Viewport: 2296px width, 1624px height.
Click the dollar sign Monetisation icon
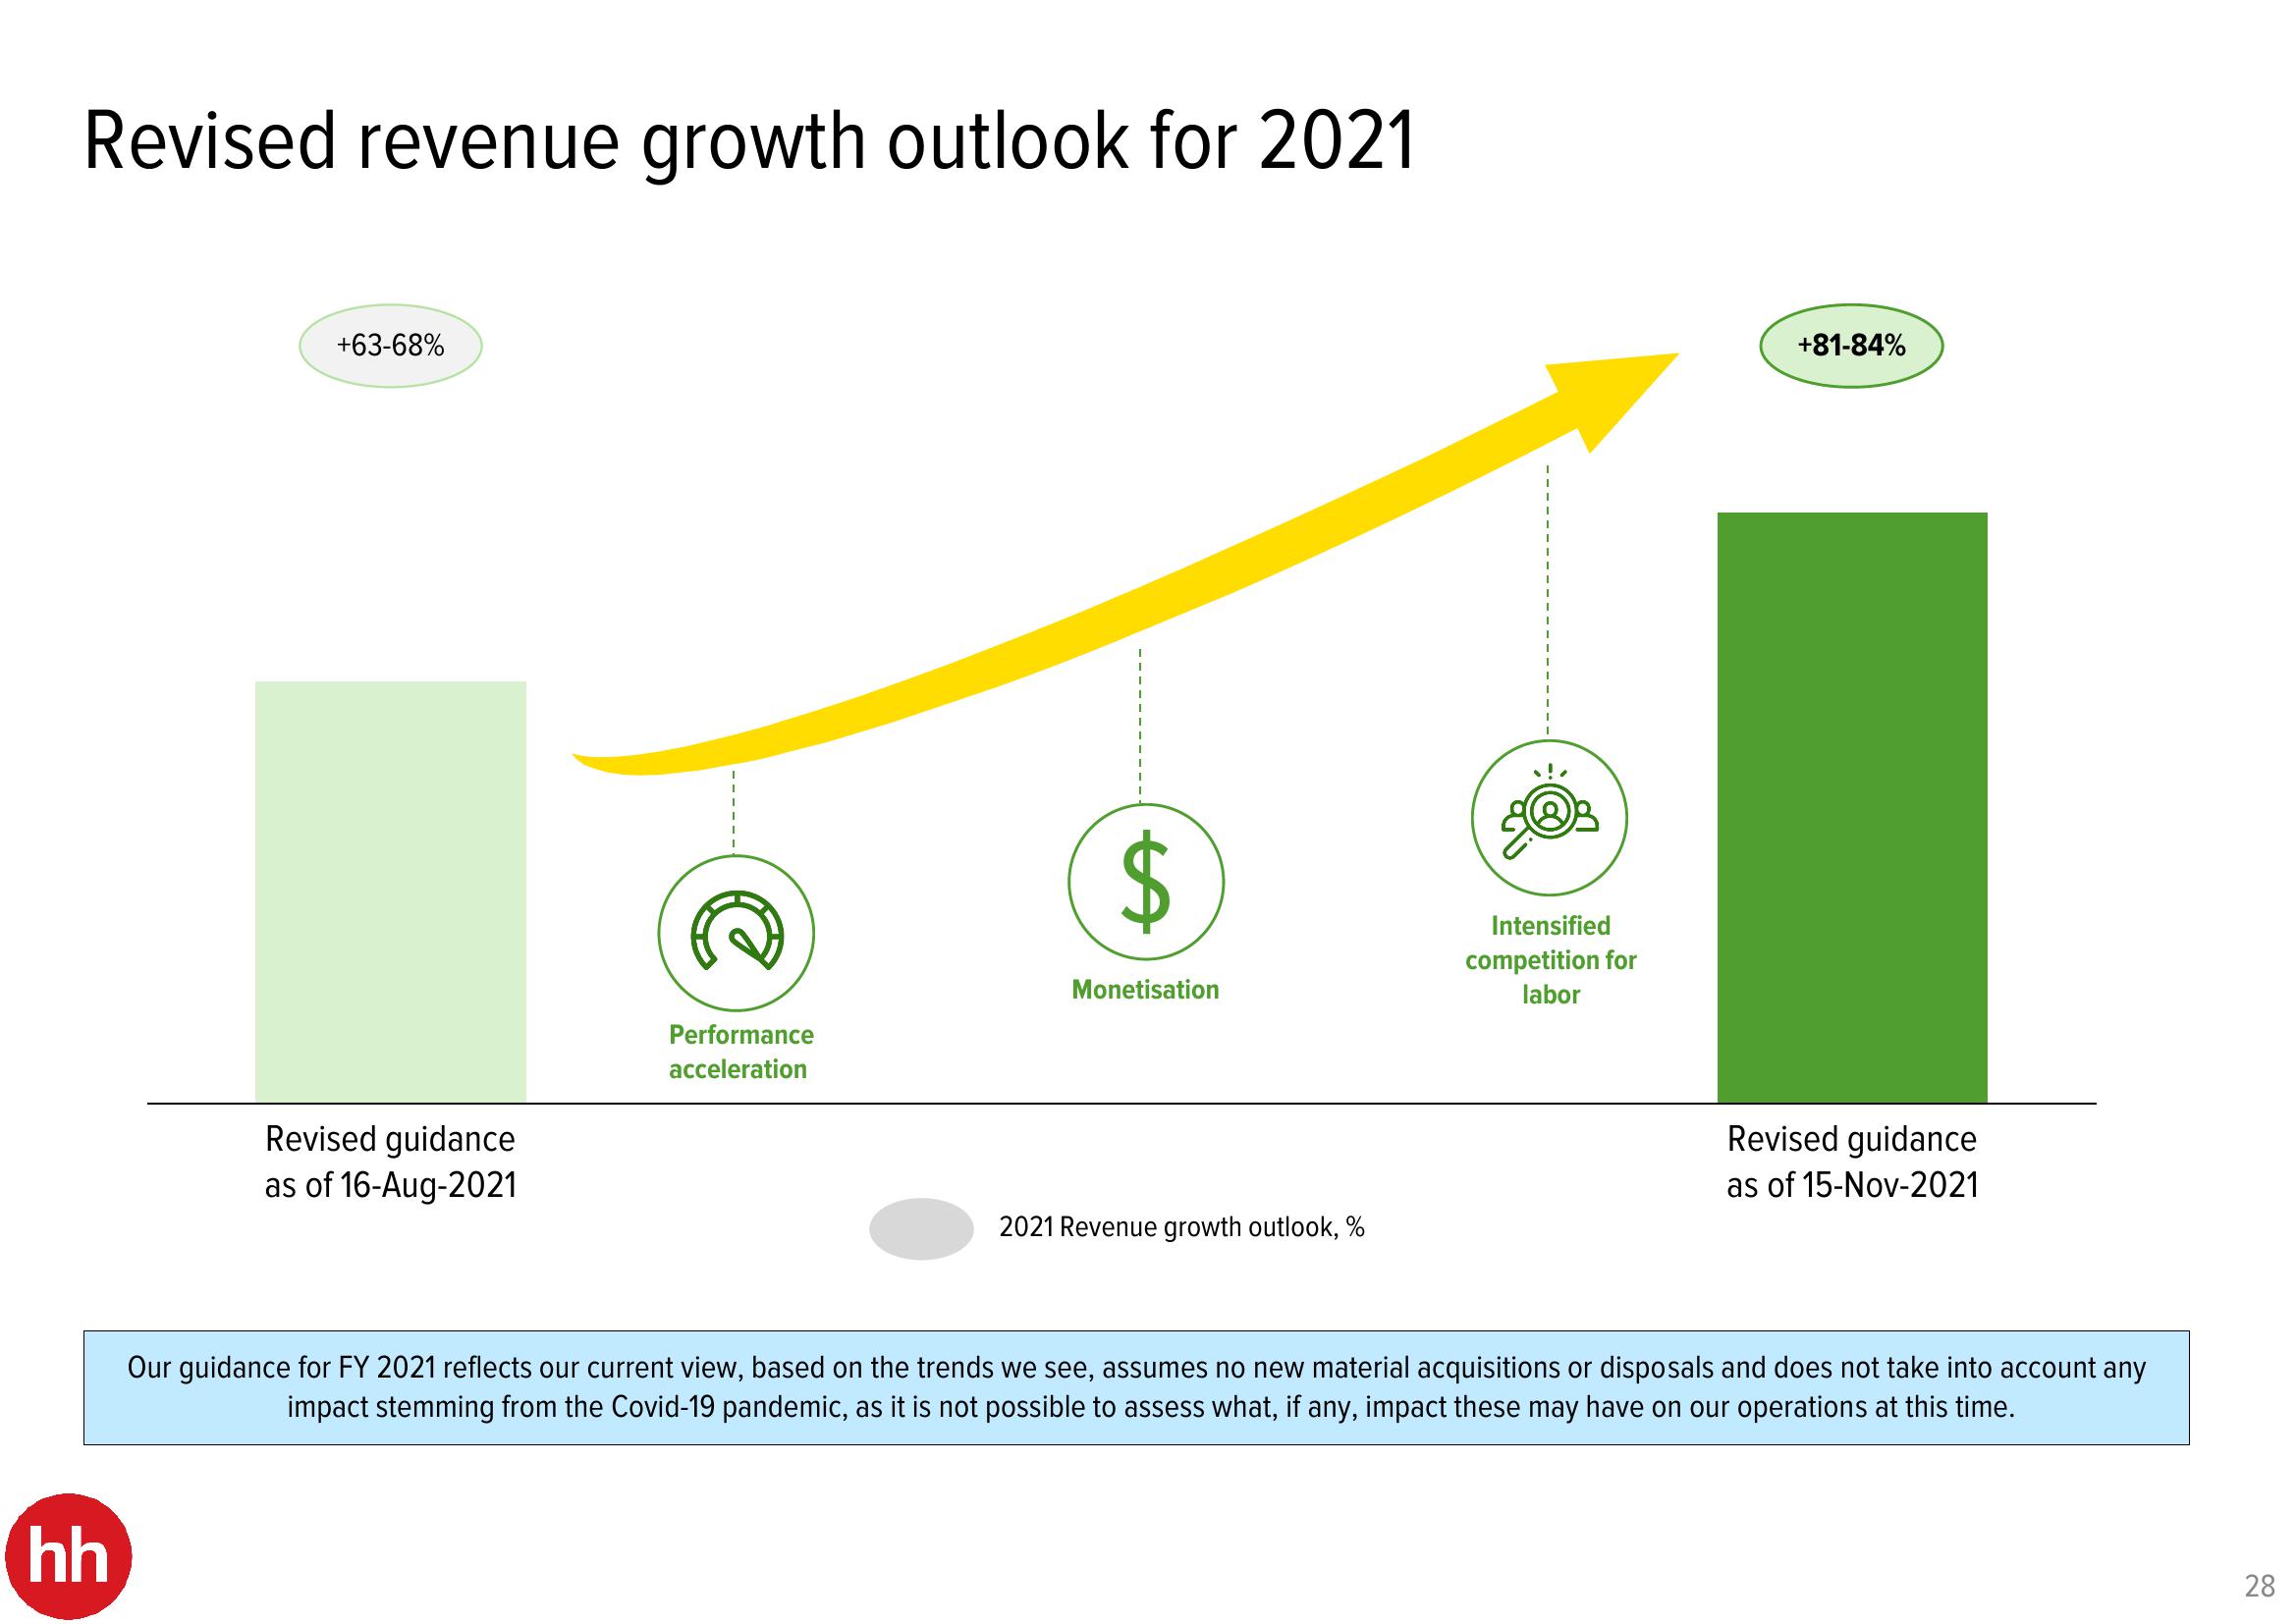point(1146,882)
